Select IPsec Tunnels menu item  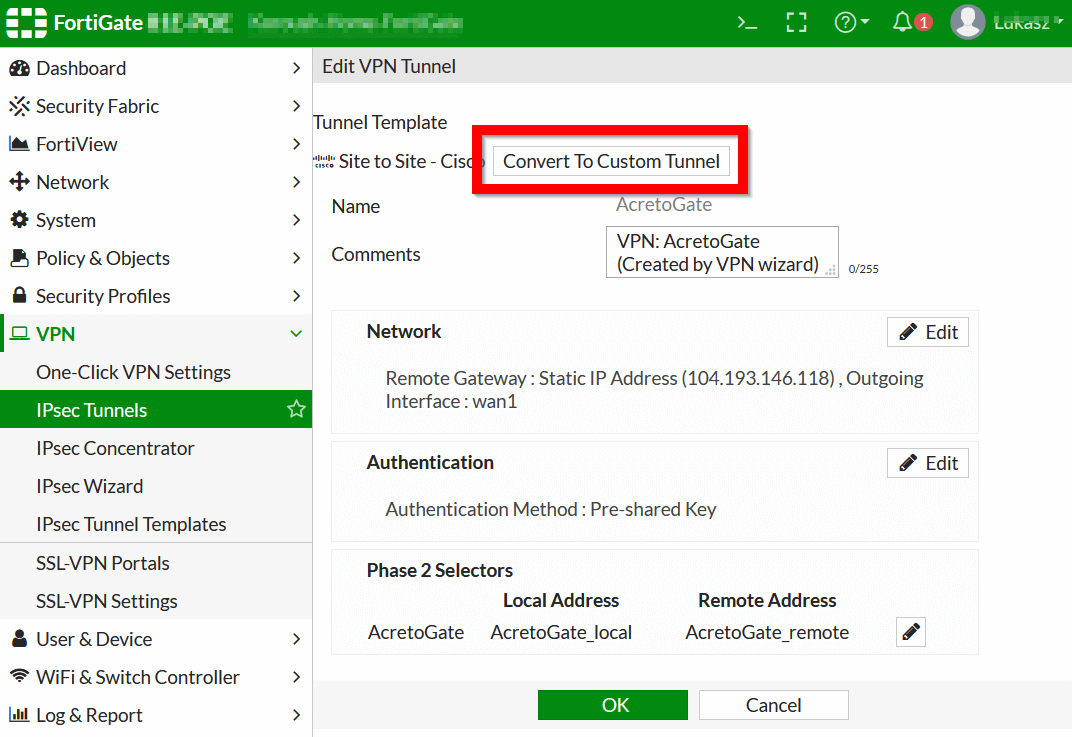[x=156, y=410]
